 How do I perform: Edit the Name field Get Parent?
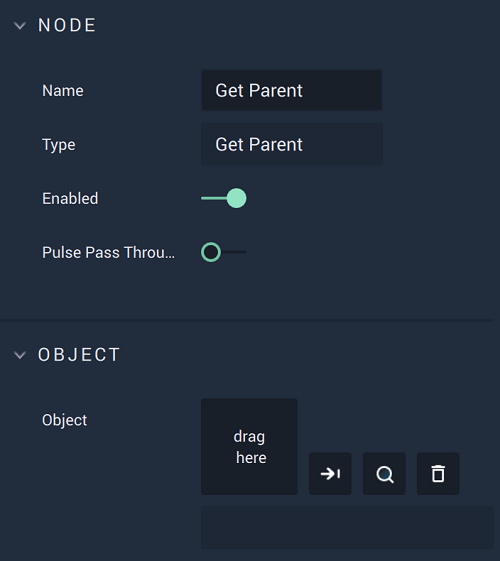[291, 90]
